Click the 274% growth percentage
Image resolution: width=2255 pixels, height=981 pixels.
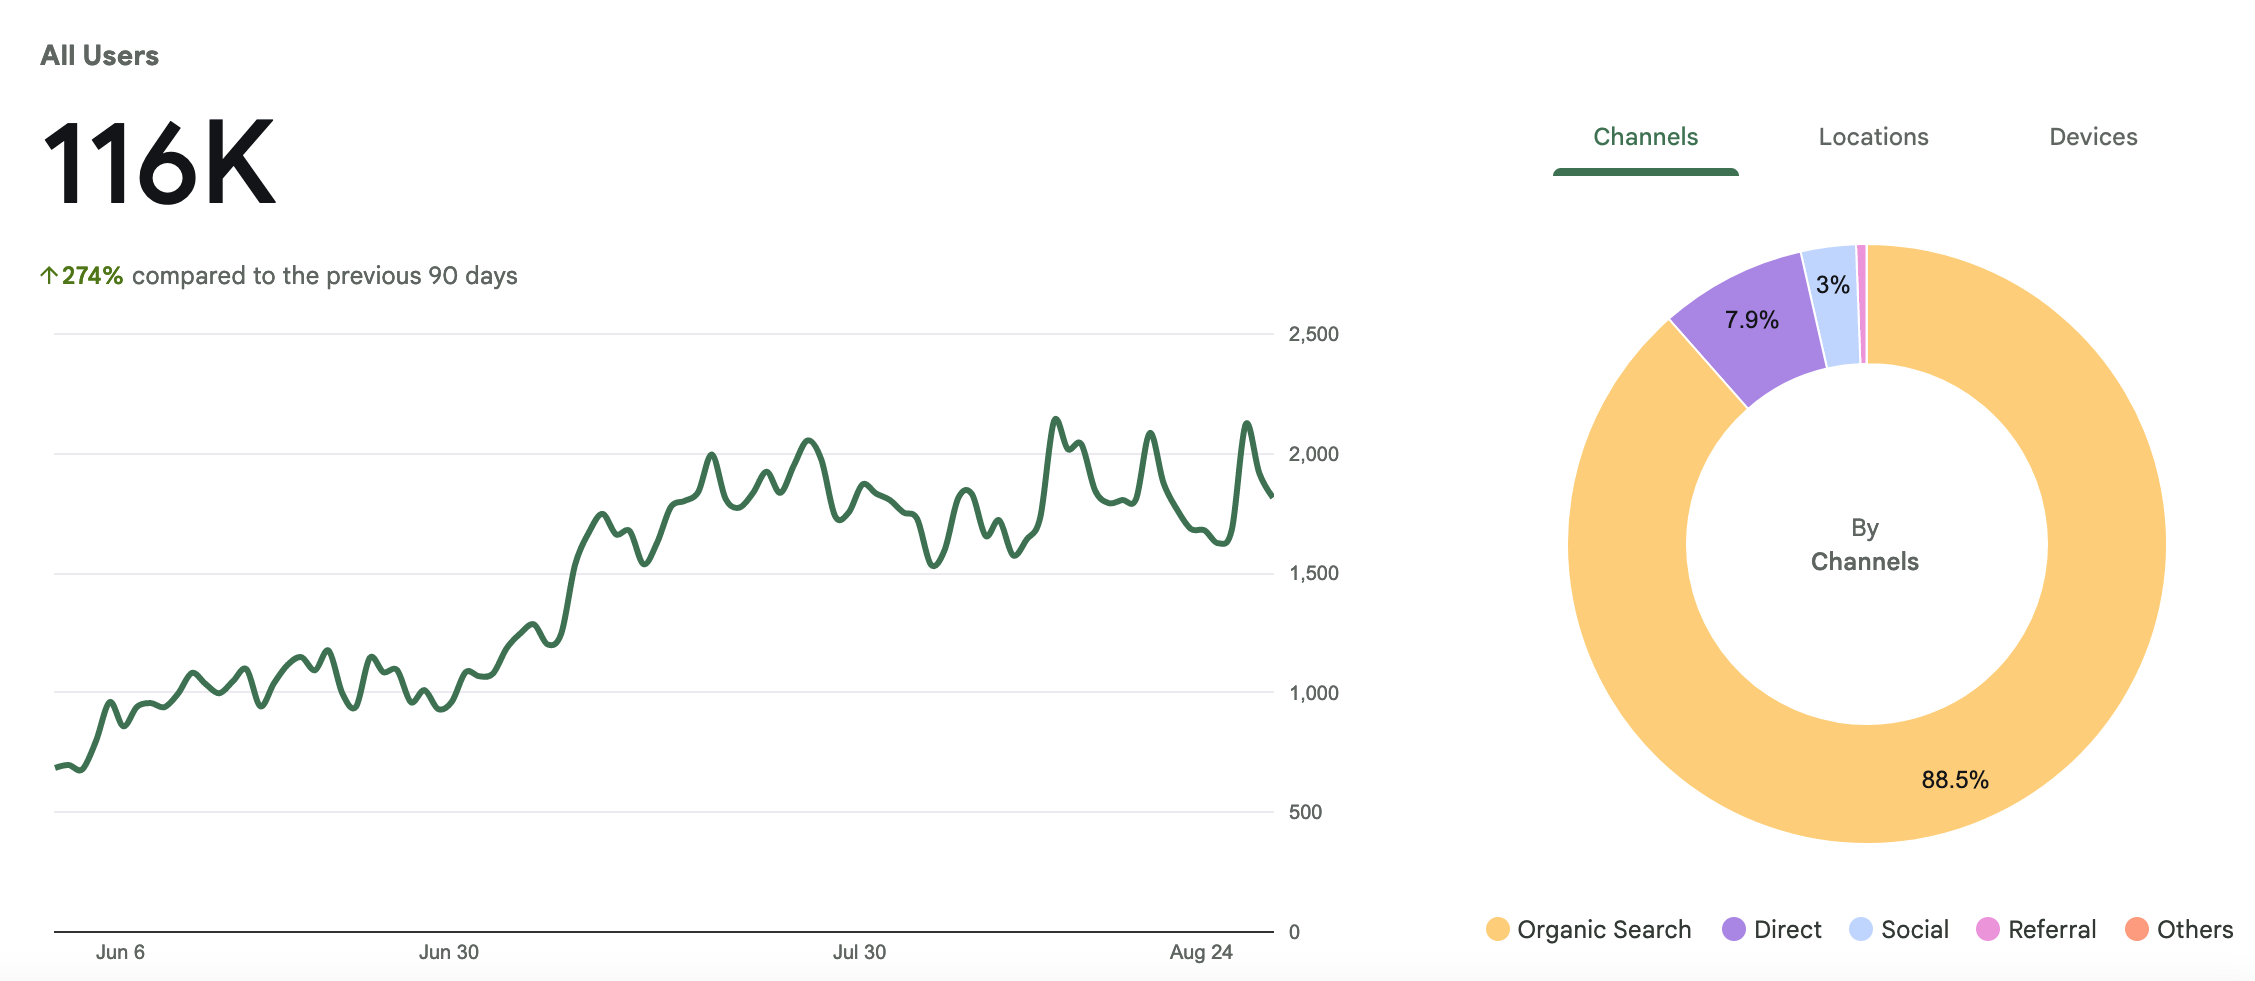pyautogui.click(x=92, y=275)
